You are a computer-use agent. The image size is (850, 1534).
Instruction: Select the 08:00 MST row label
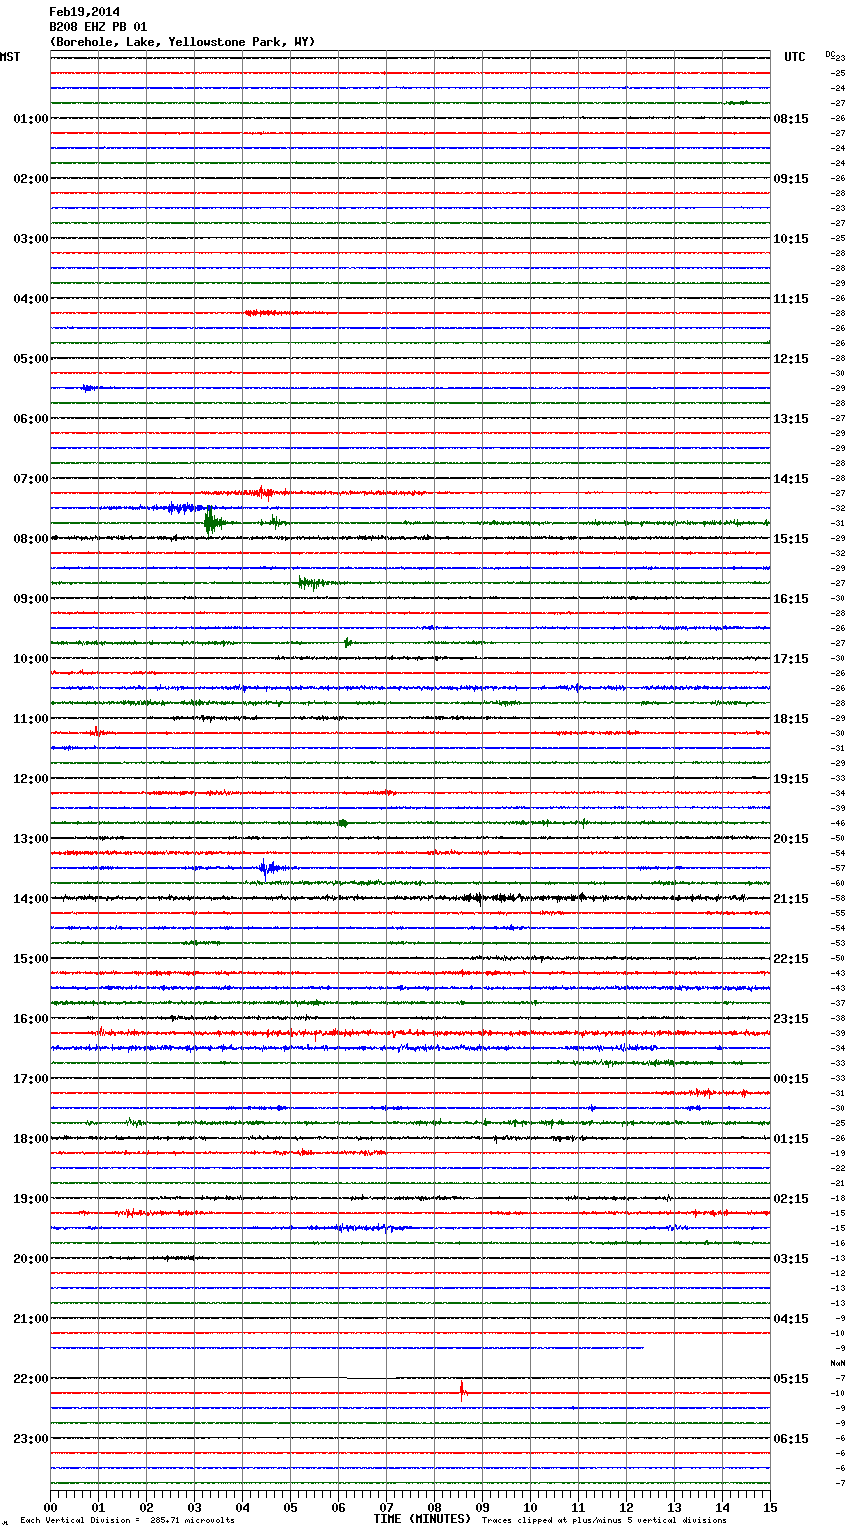[31, 539]
